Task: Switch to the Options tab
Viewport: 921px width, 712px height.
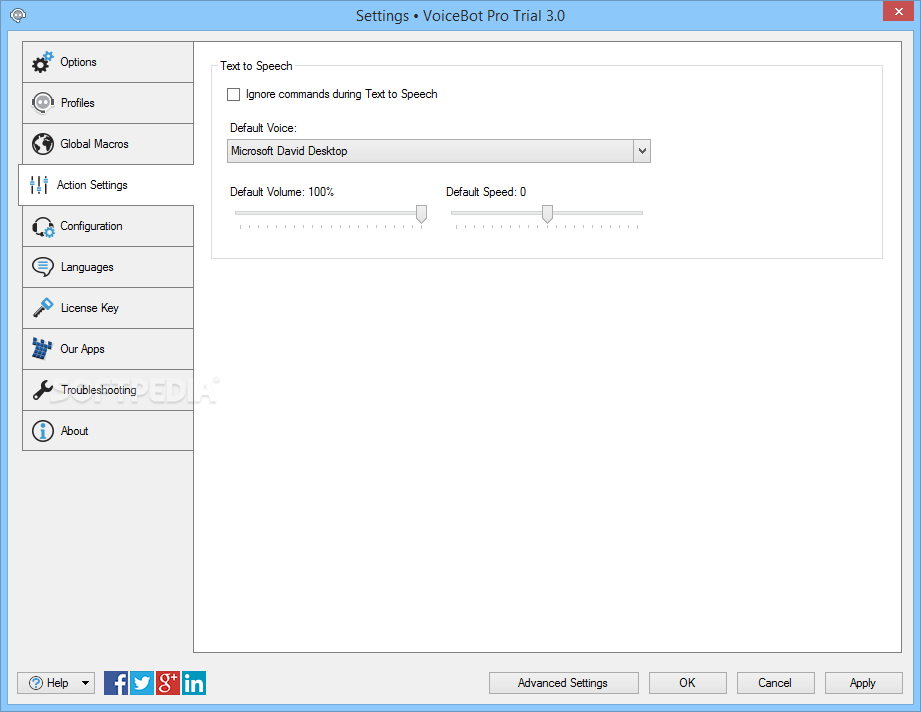Action: pos(108,62)
